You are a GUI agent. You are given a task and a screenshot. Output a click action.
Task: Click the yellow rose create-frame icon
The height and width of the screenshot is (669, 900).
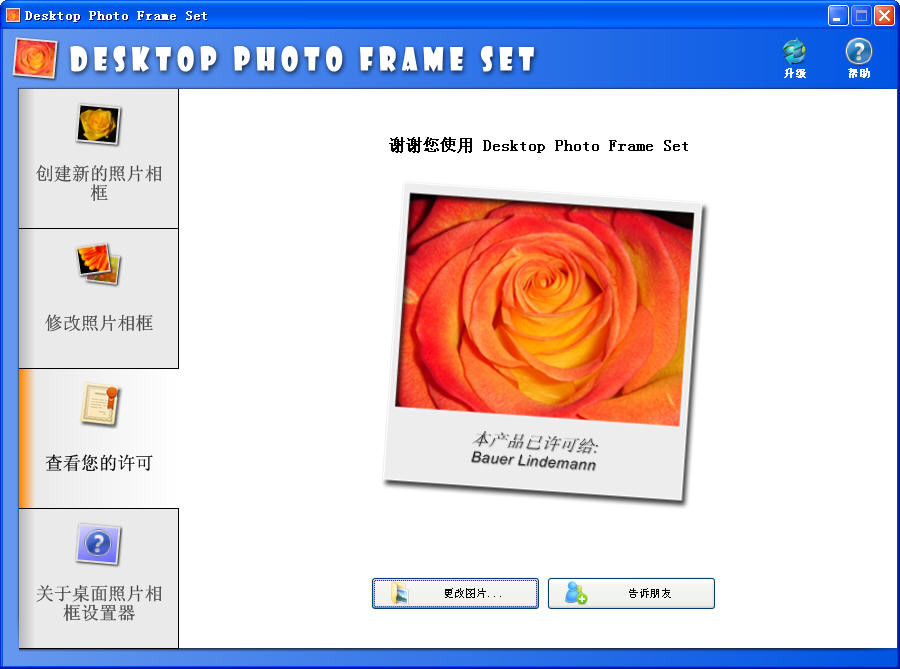click(x=99, y=125)
